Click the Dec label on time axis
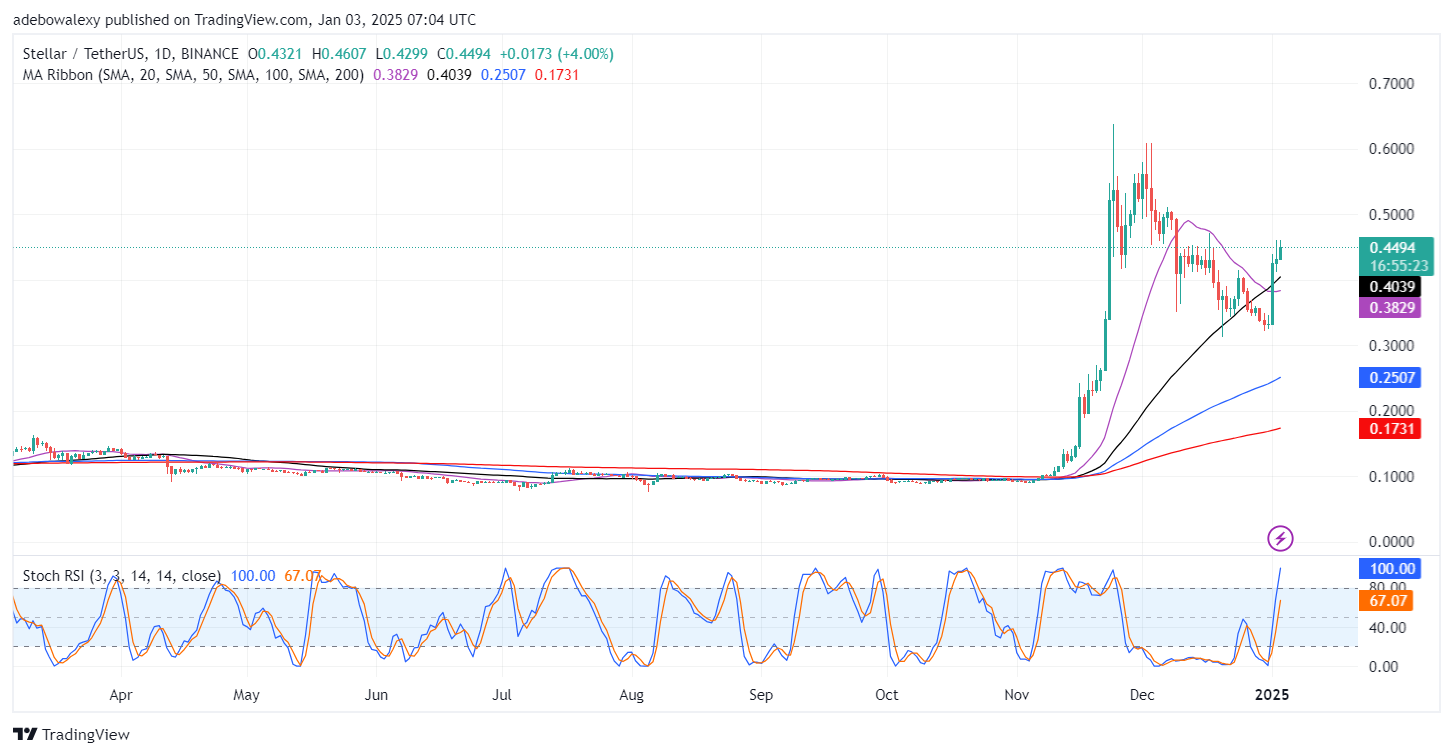 pos(1141,693)
